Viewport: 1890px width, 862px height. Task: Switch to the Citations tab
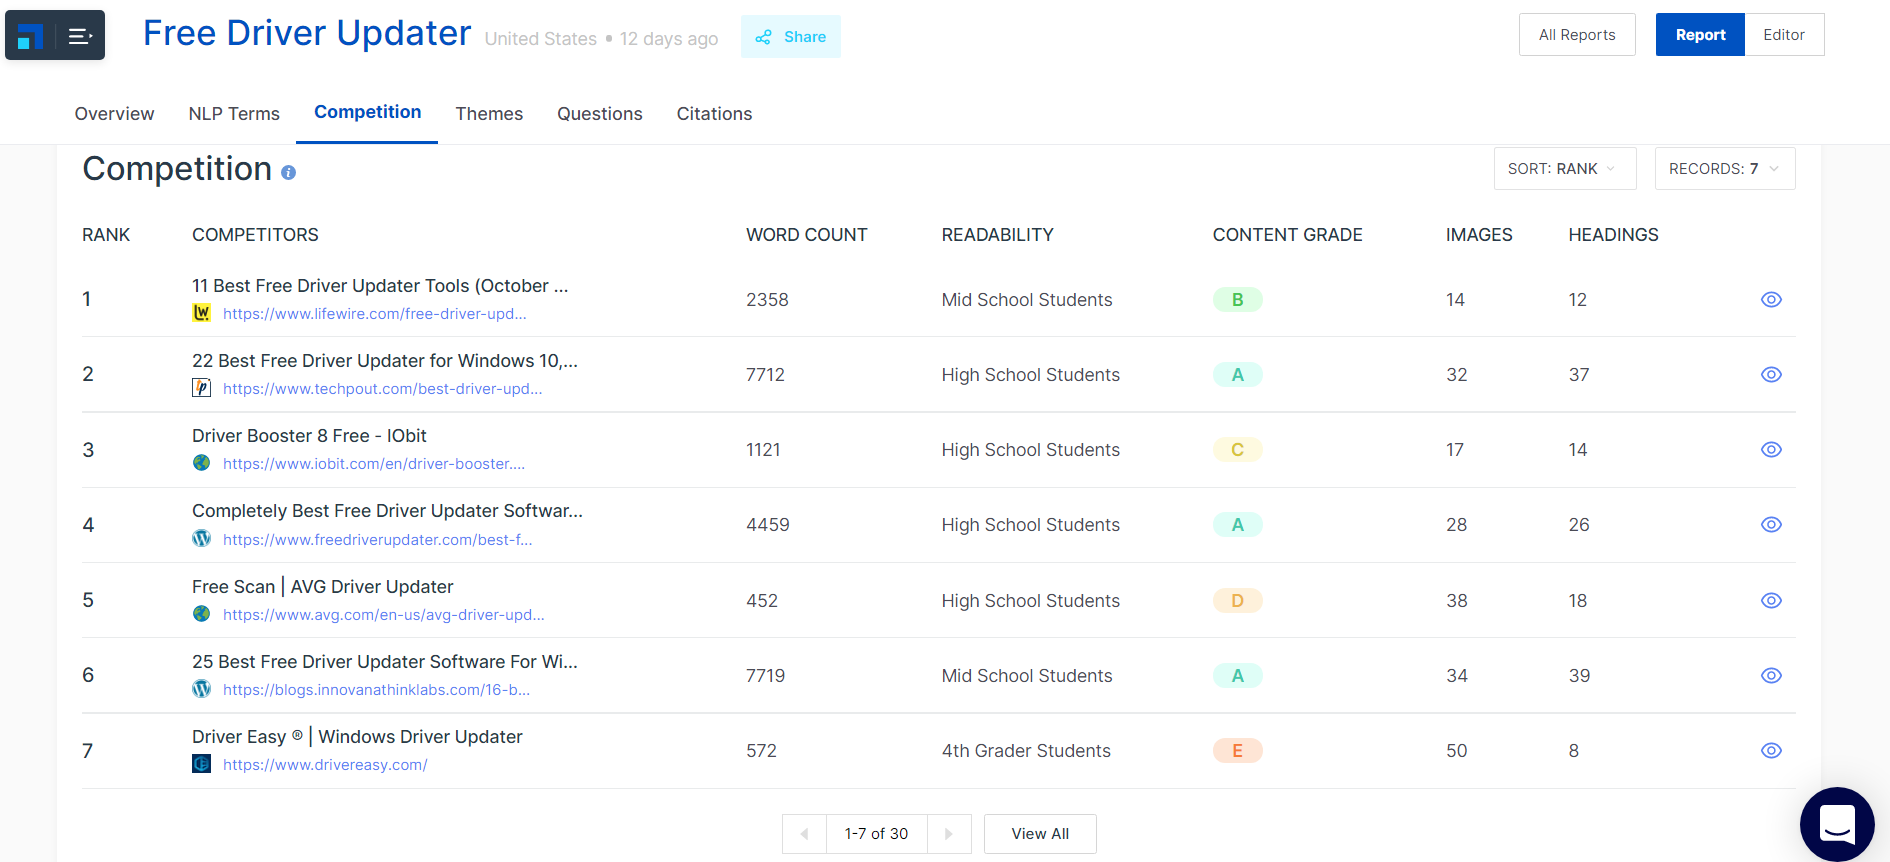(x=714, y=114)
